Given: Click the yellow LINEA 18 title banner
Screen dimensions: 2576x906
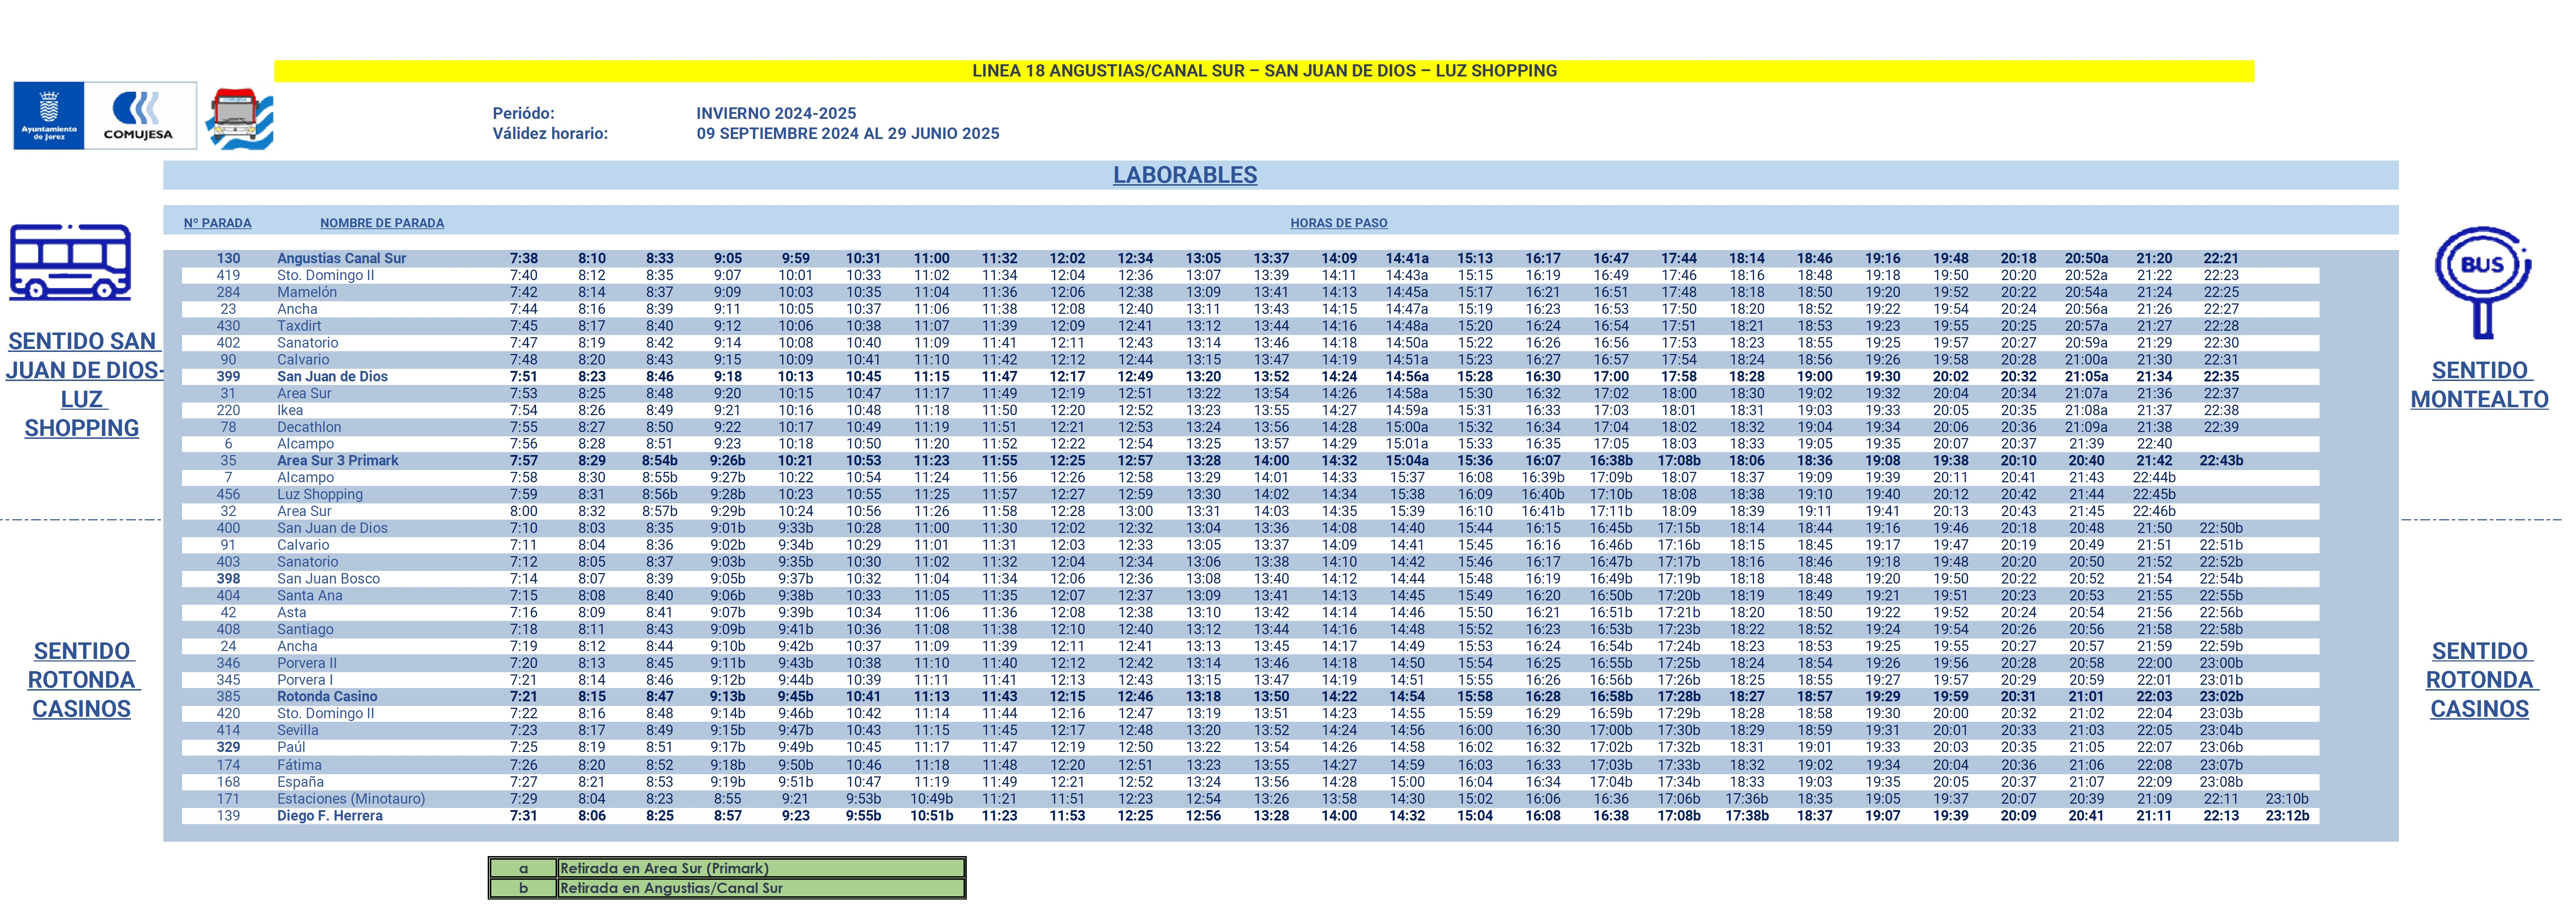Looking at the screenshot, I should point(1264,71).
